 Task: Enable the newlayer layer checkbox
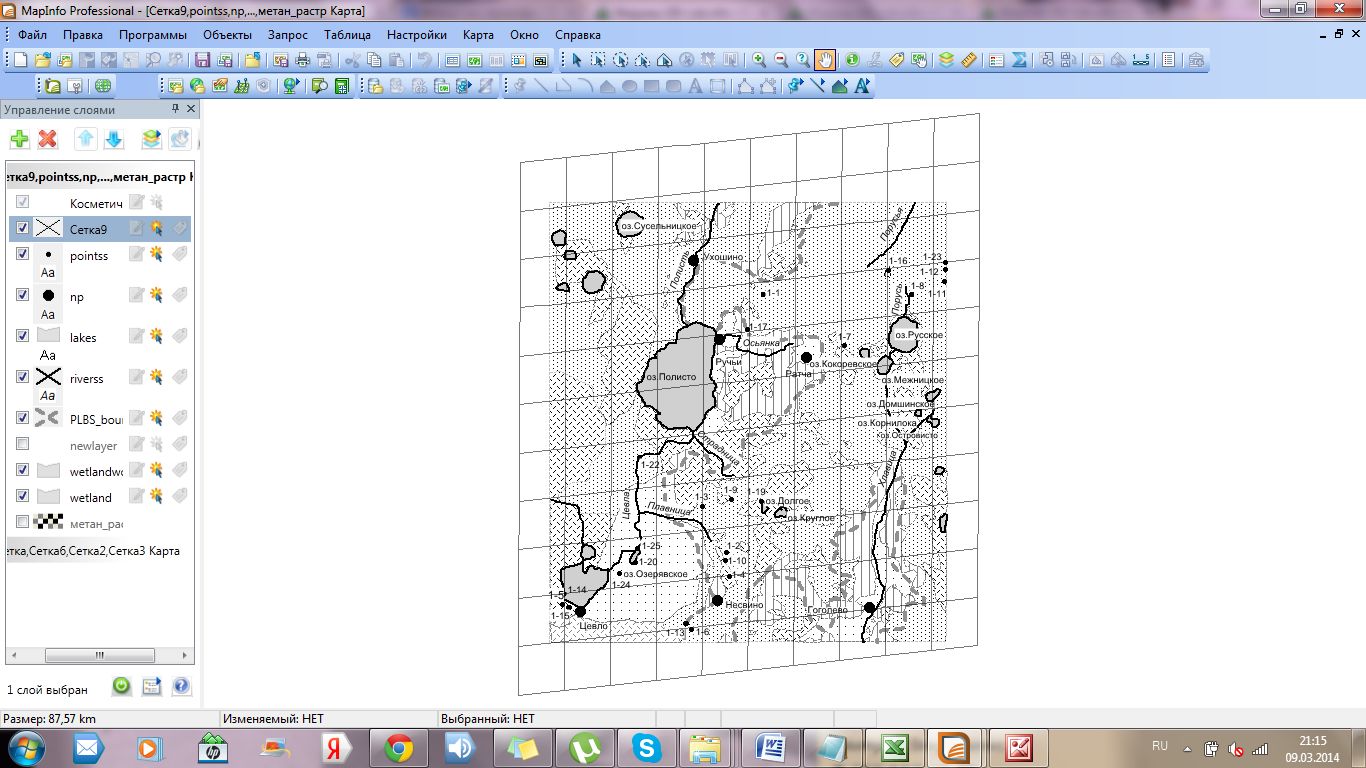(23, 444)
